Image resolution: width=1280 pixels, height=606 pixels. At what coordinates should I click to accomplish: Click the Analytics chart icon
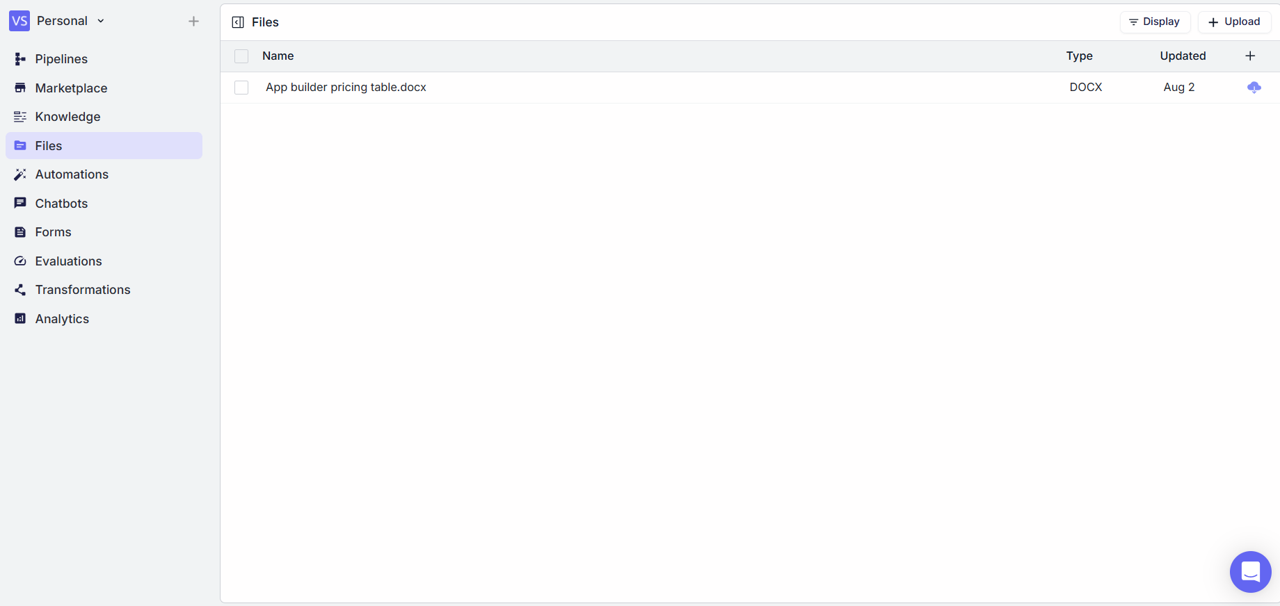pyautogui.click(x=20, y=319)
